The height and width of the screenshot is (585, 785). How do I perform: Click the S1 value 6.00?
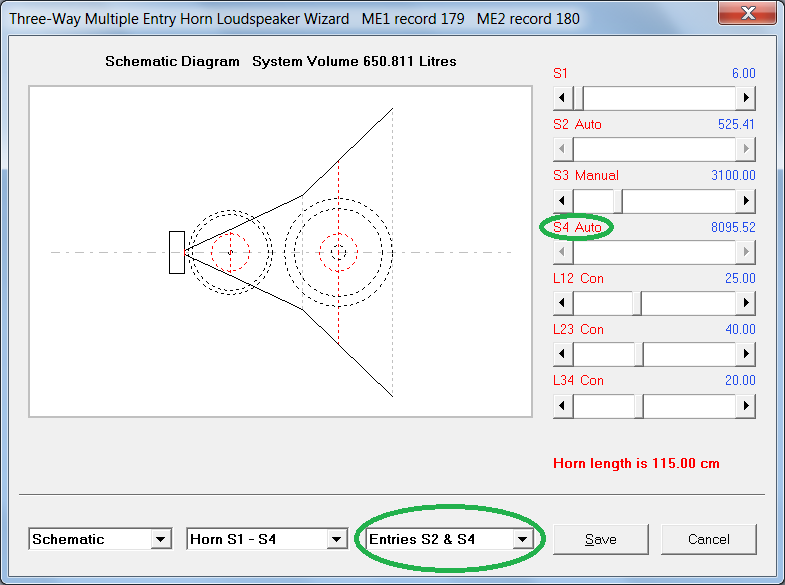[743, 74]
